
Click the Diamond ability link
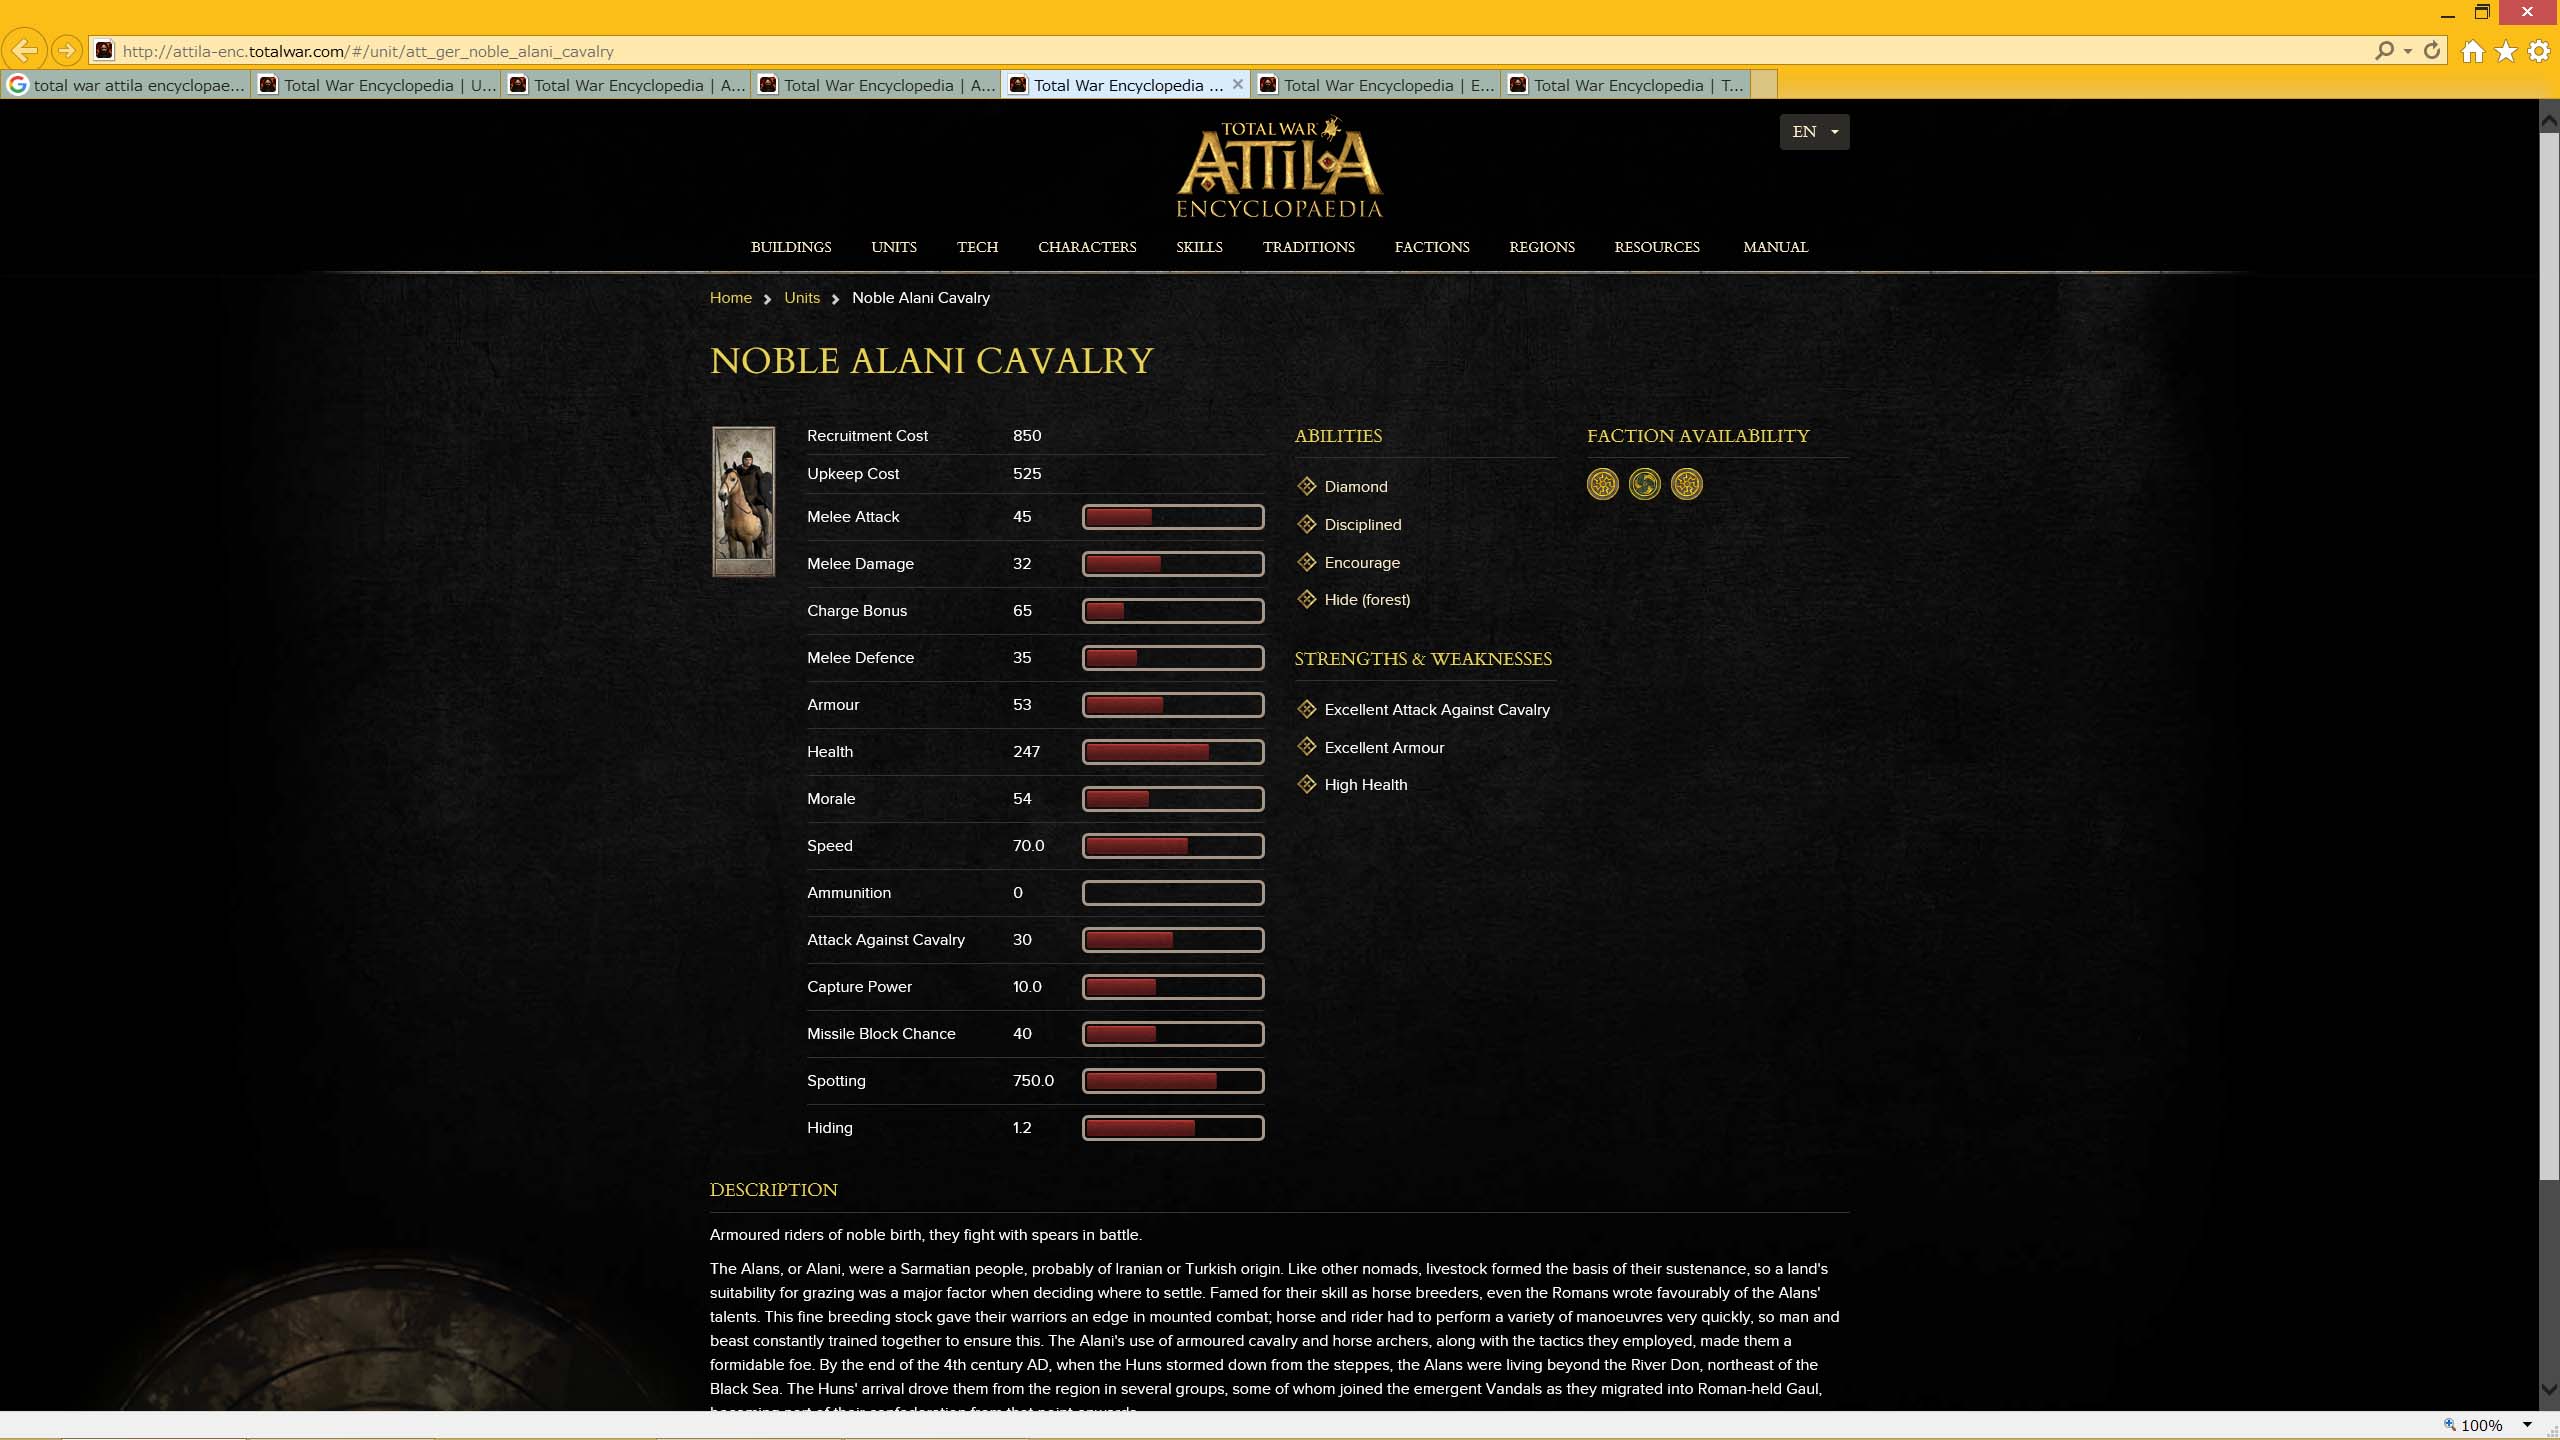click(x=1356, y=487)
